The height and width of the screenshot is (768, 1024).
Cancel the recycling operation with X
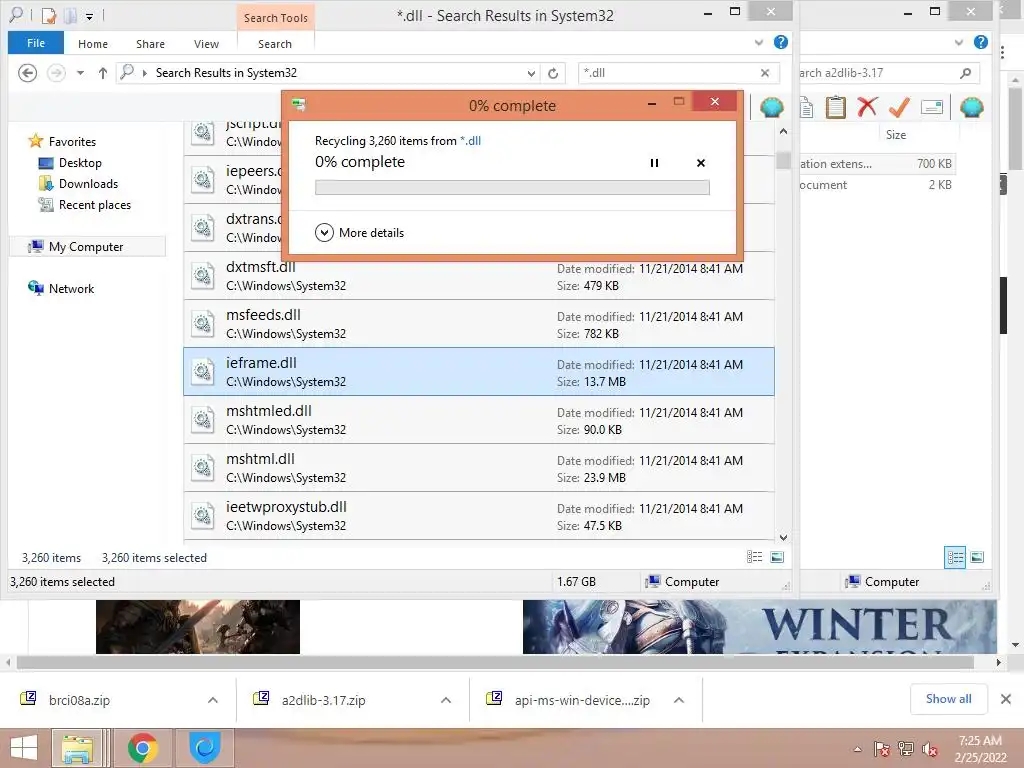[x=701, y=163]
